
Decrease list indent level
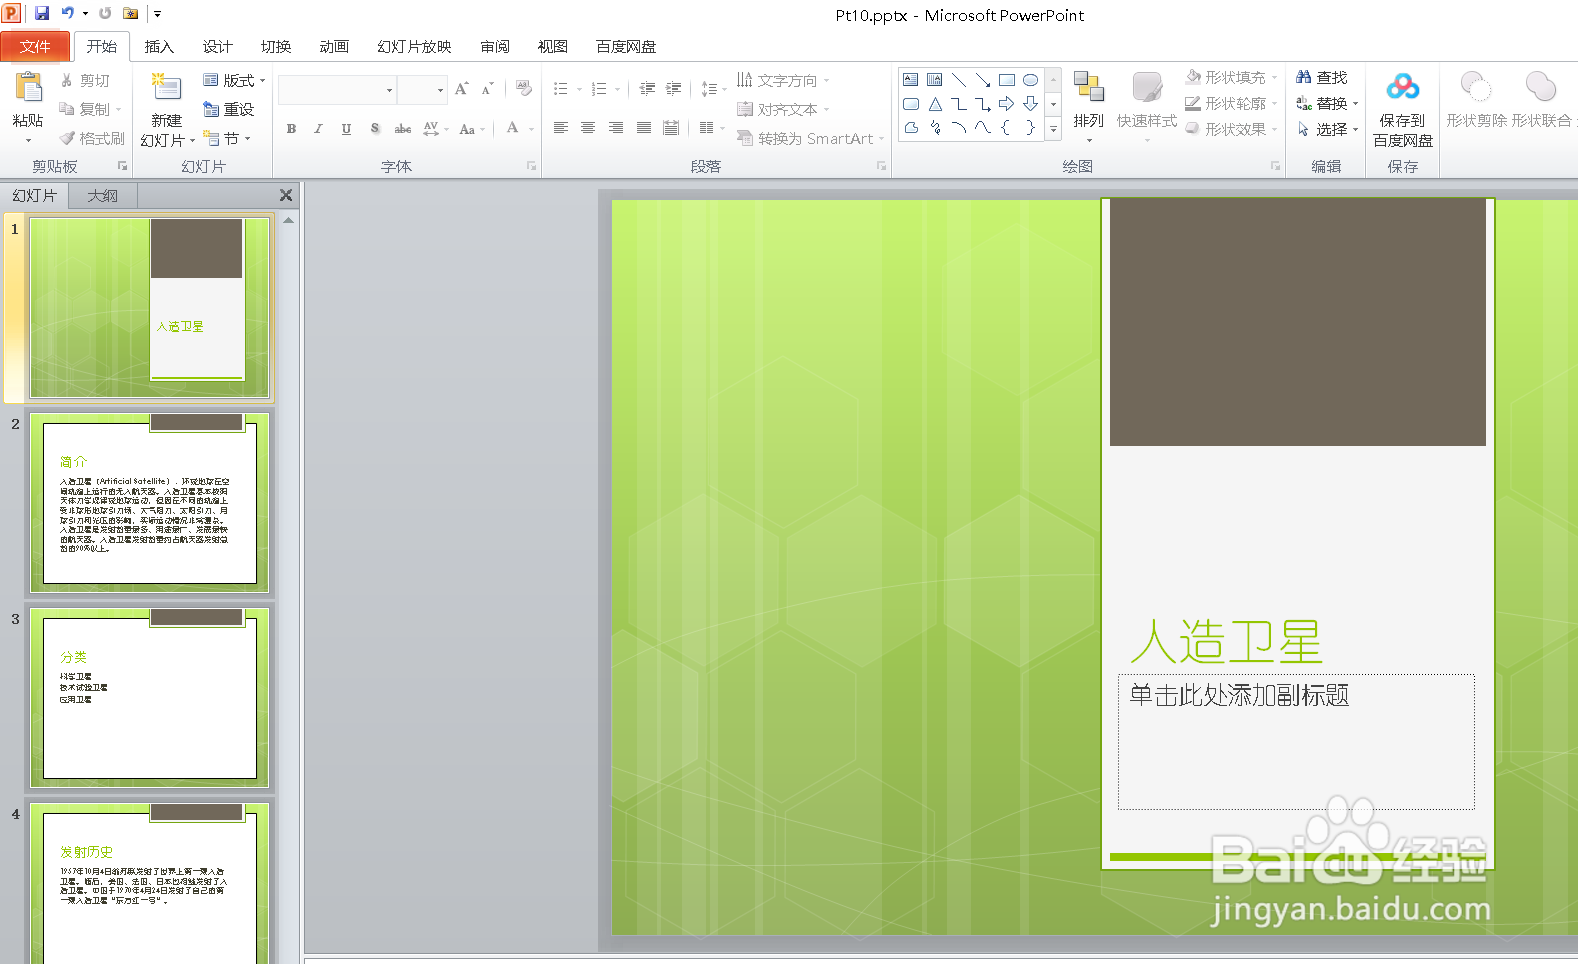(x=647, y=89)
